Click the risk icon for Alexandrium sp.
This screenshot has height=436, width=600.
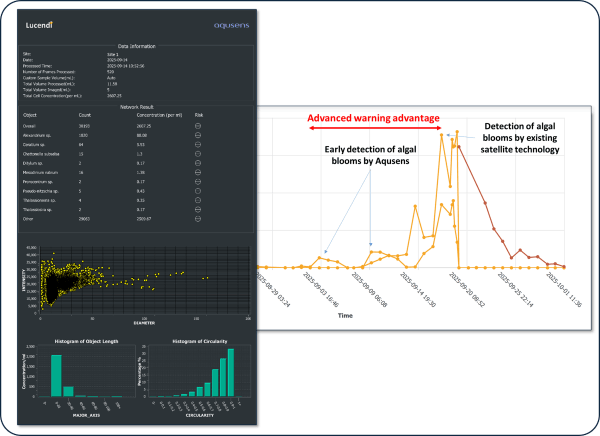click(x=198, y=135)
